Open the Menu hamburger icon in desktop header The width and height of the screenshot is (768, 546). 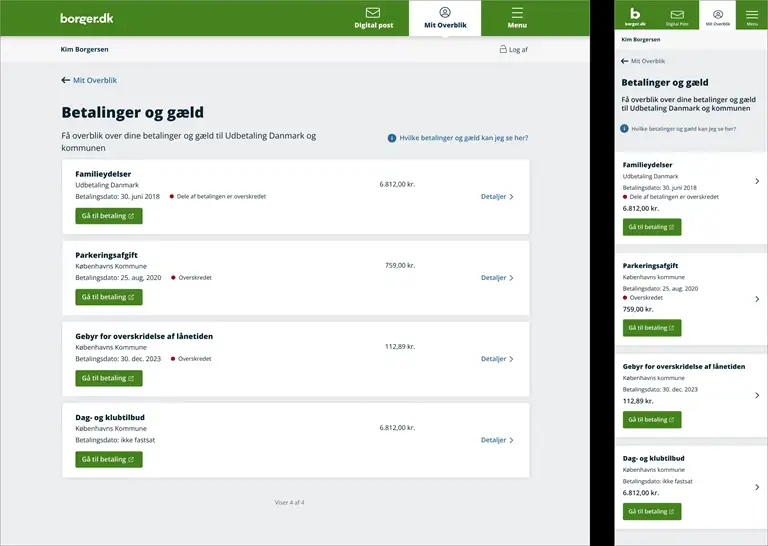(x=517, y=13)
